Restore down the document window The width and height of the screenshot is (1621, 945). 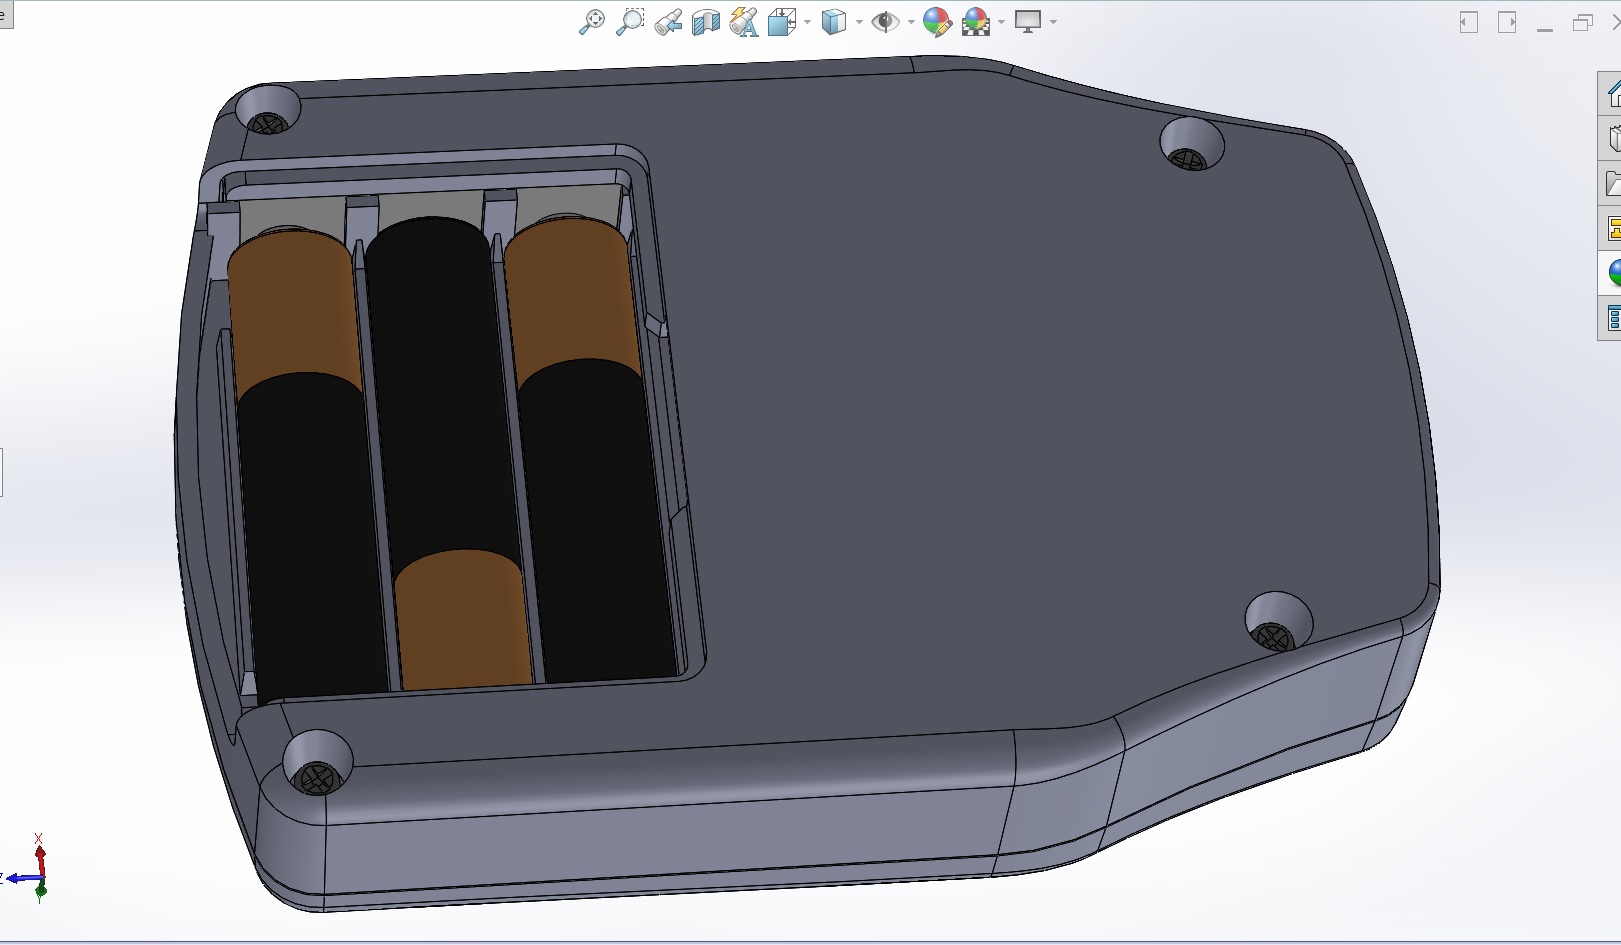point(1582,22)
